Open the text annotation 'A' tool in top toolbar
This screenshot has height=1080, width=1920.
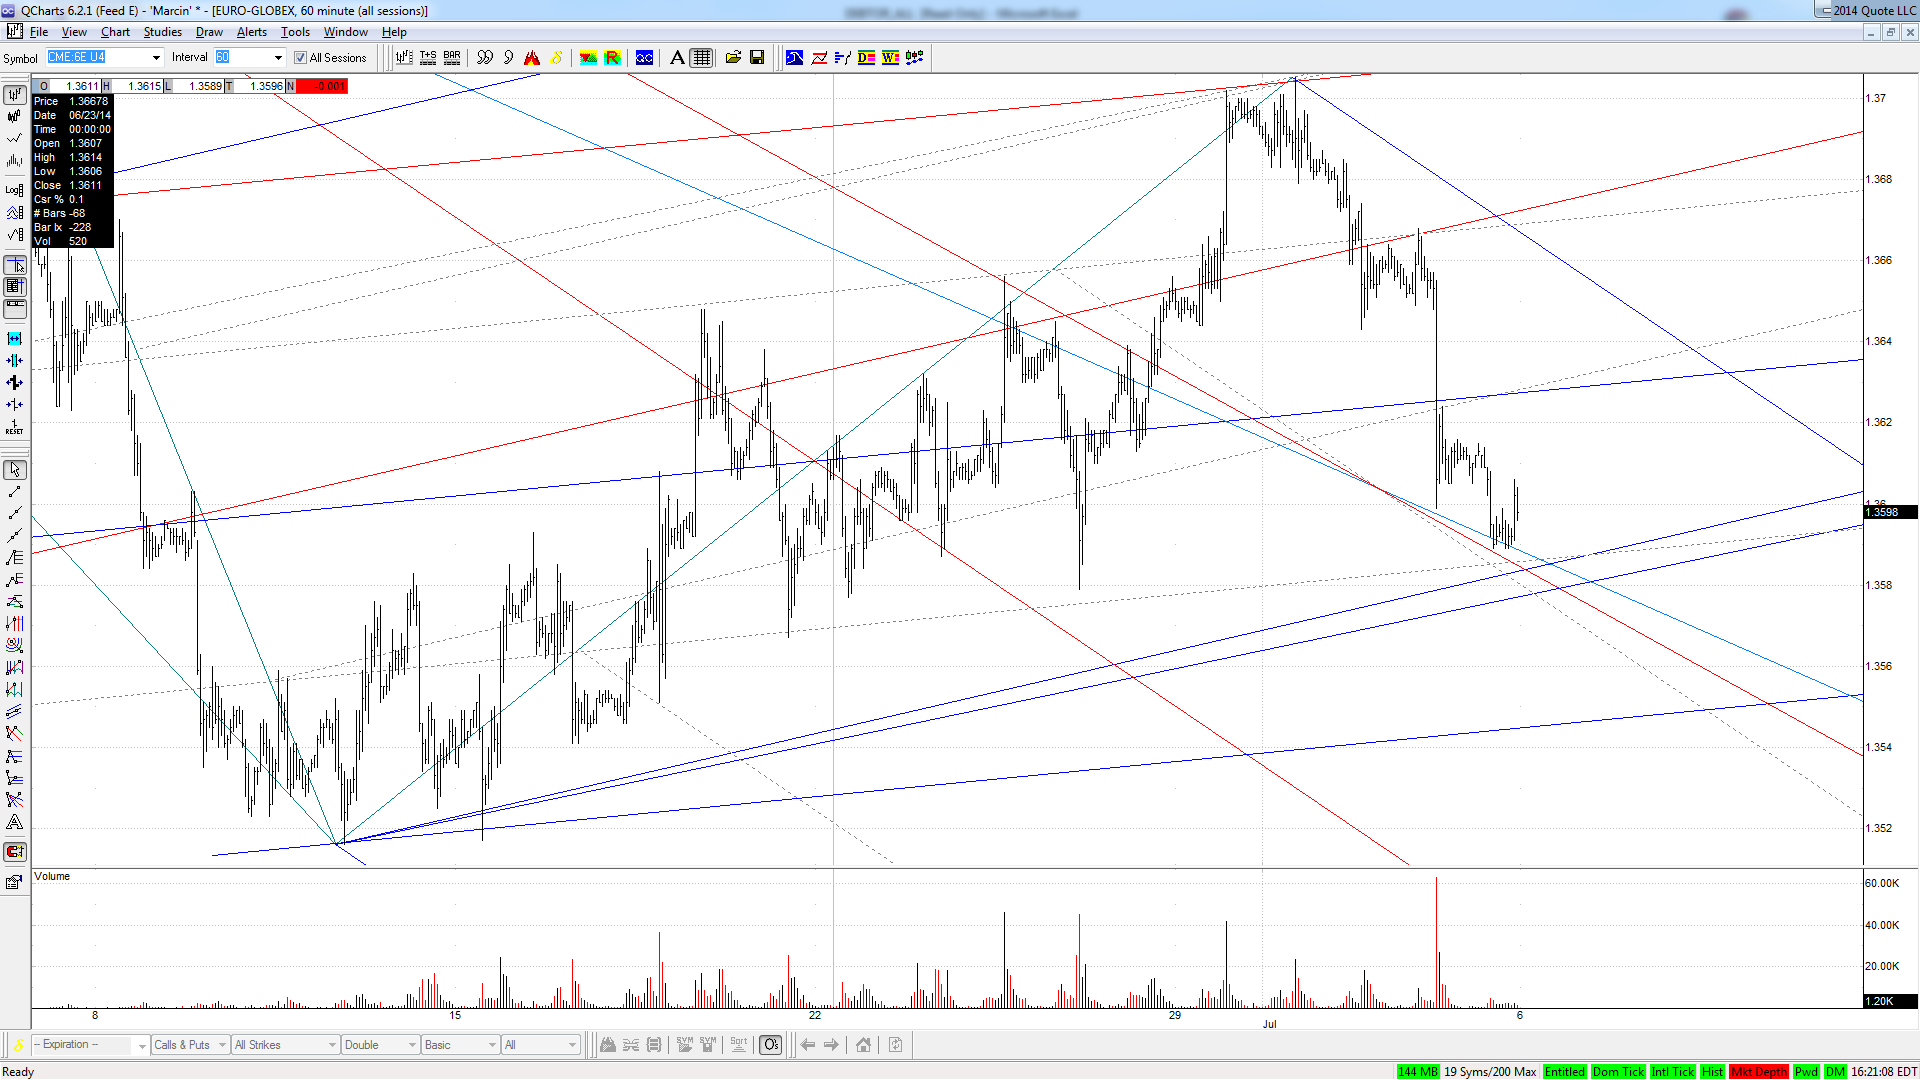(x=677, y=58)
